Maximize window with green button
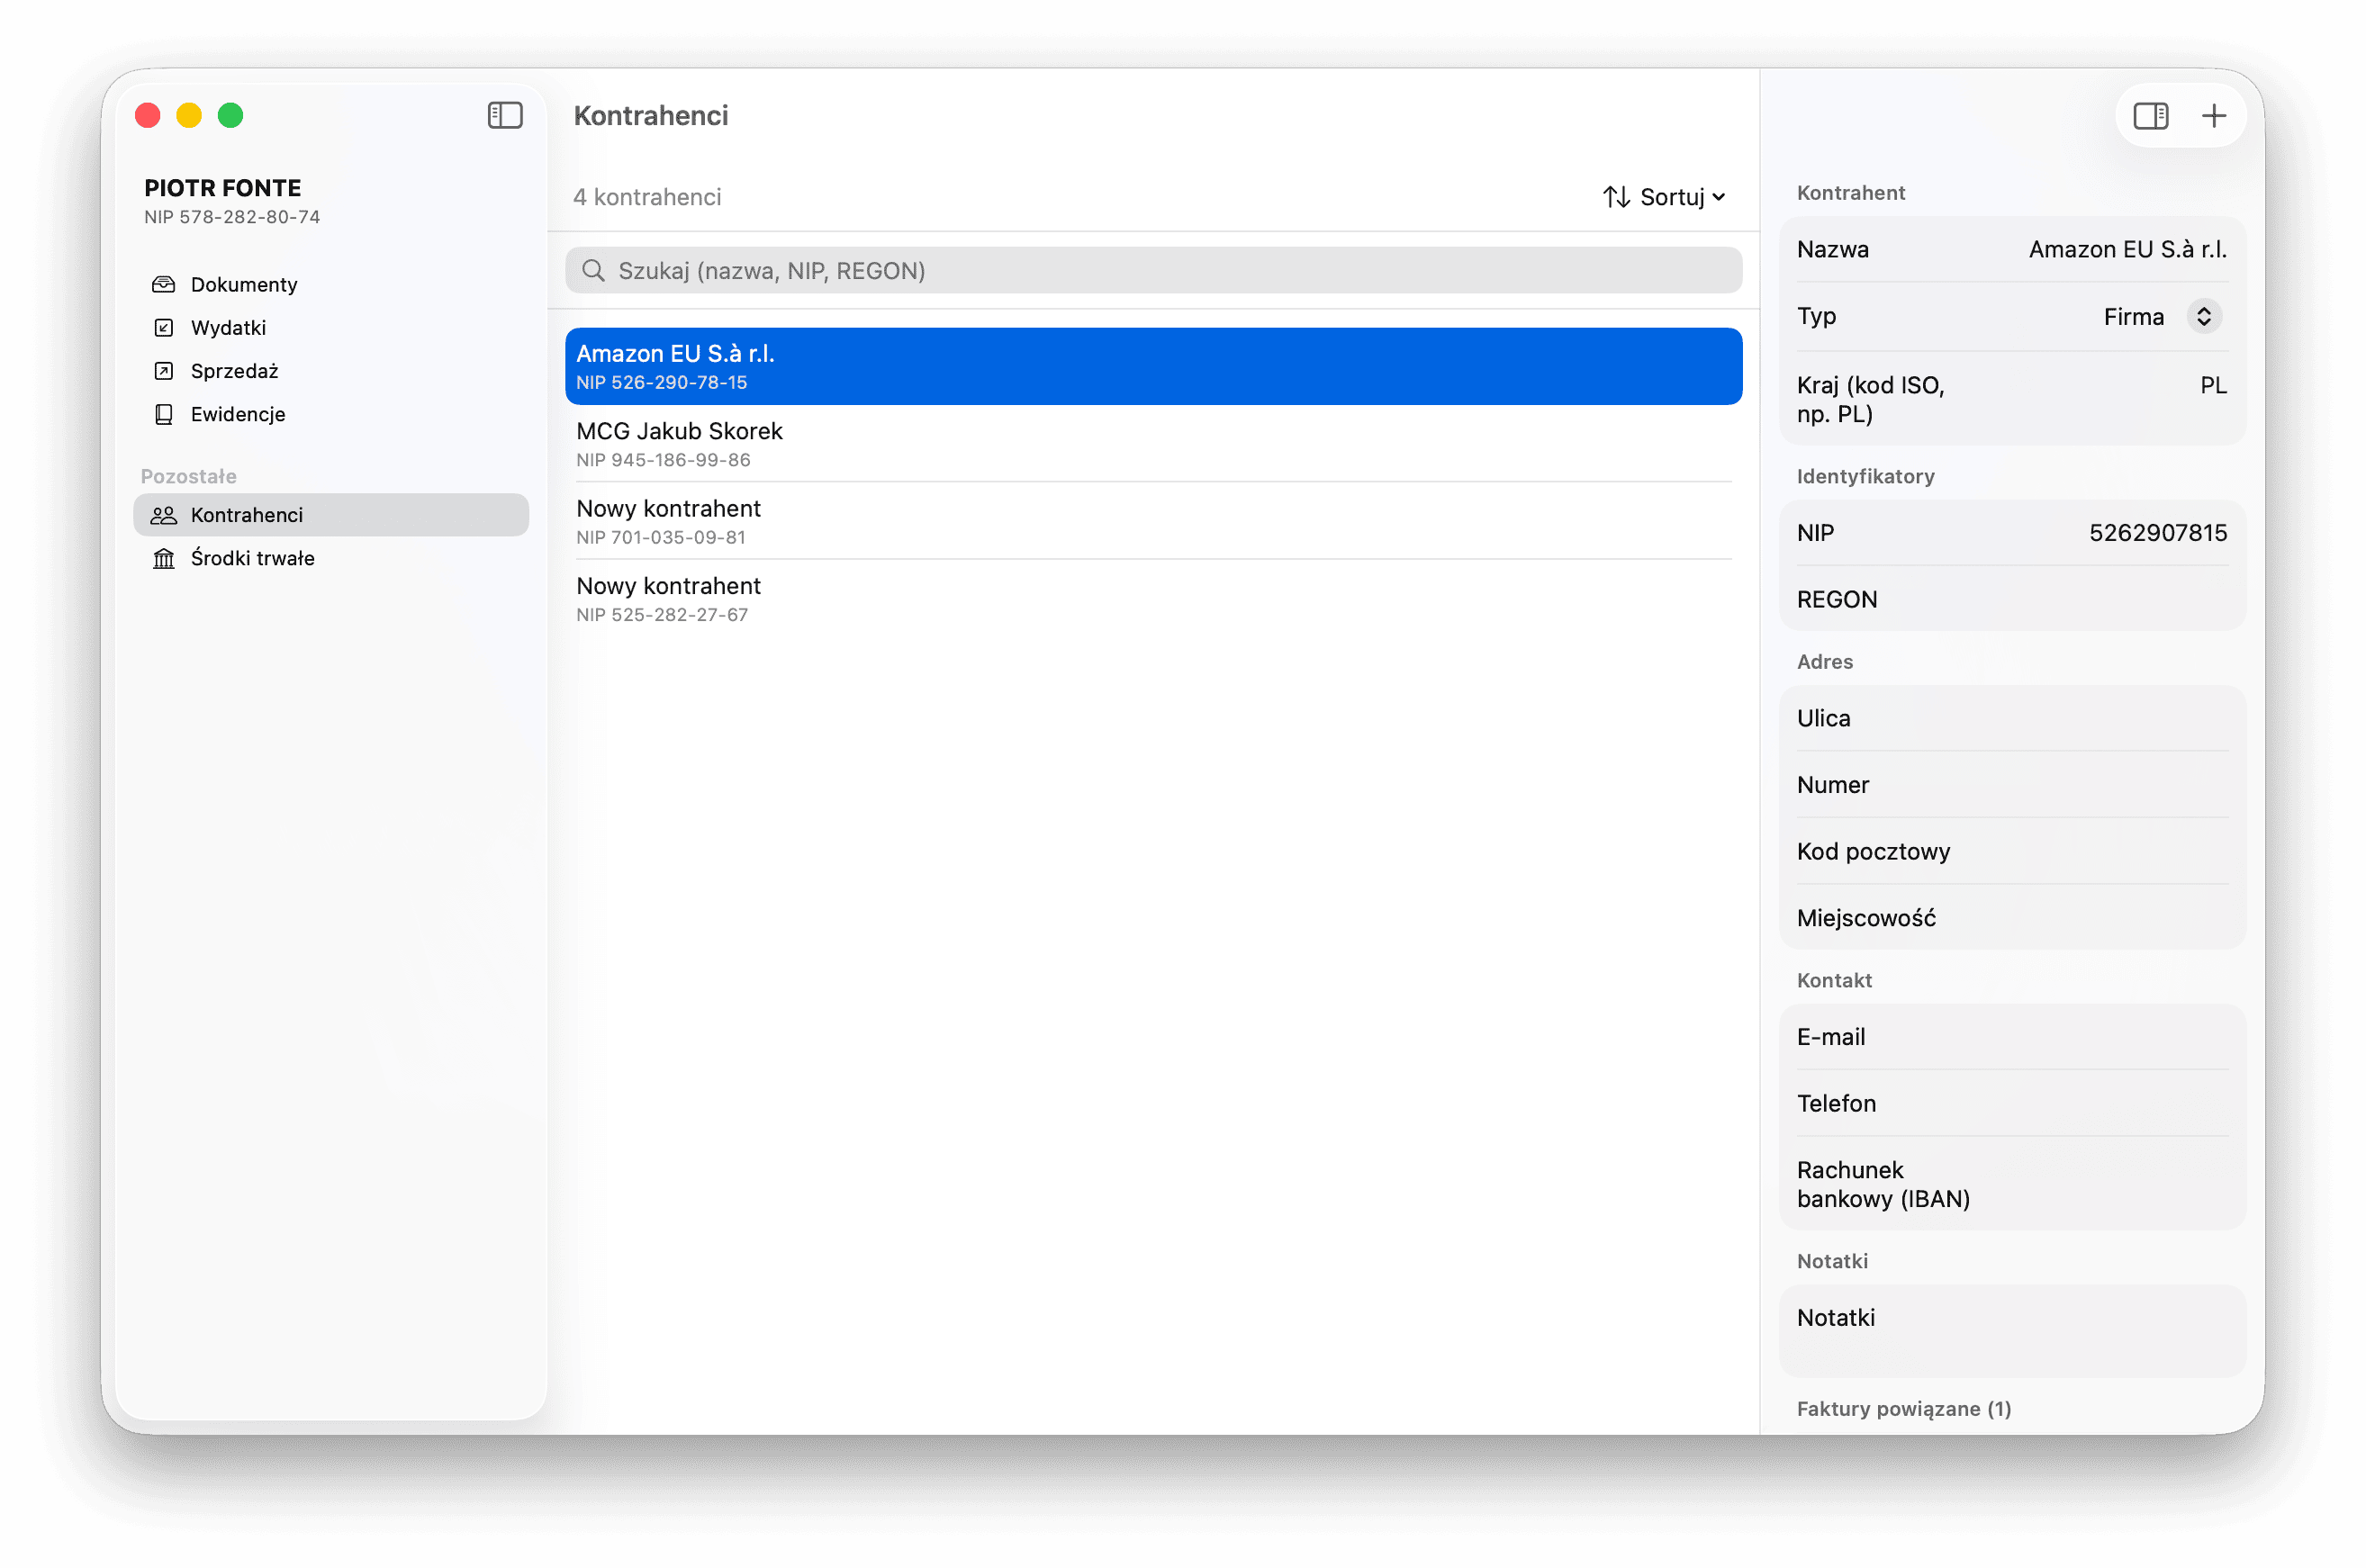Screen dimensions: 2366x1568 (231, 116)
